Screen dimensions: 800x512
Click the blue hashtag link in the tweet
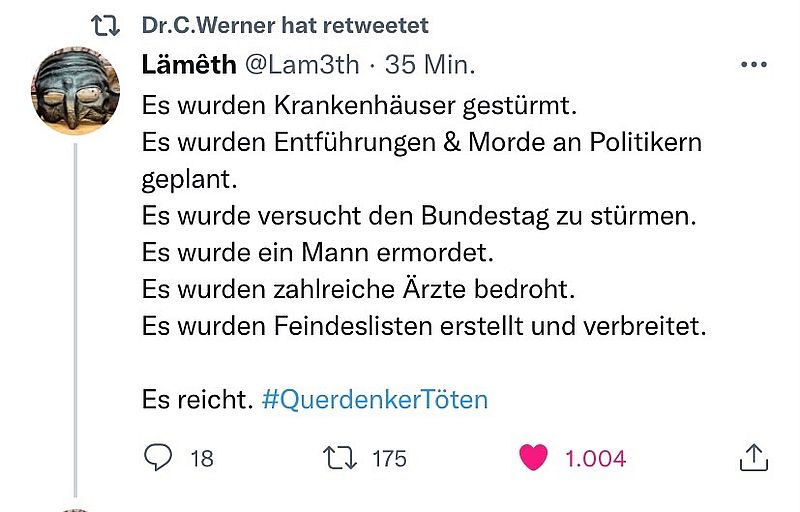[x=374, y=400]
